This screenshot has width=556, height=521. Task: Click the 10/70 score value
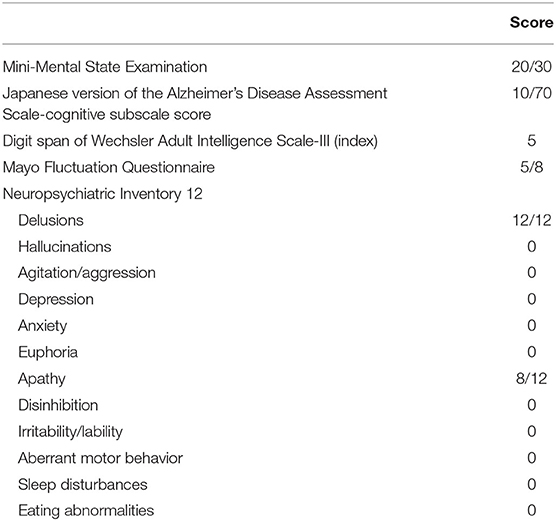click(x=532, y=93)
